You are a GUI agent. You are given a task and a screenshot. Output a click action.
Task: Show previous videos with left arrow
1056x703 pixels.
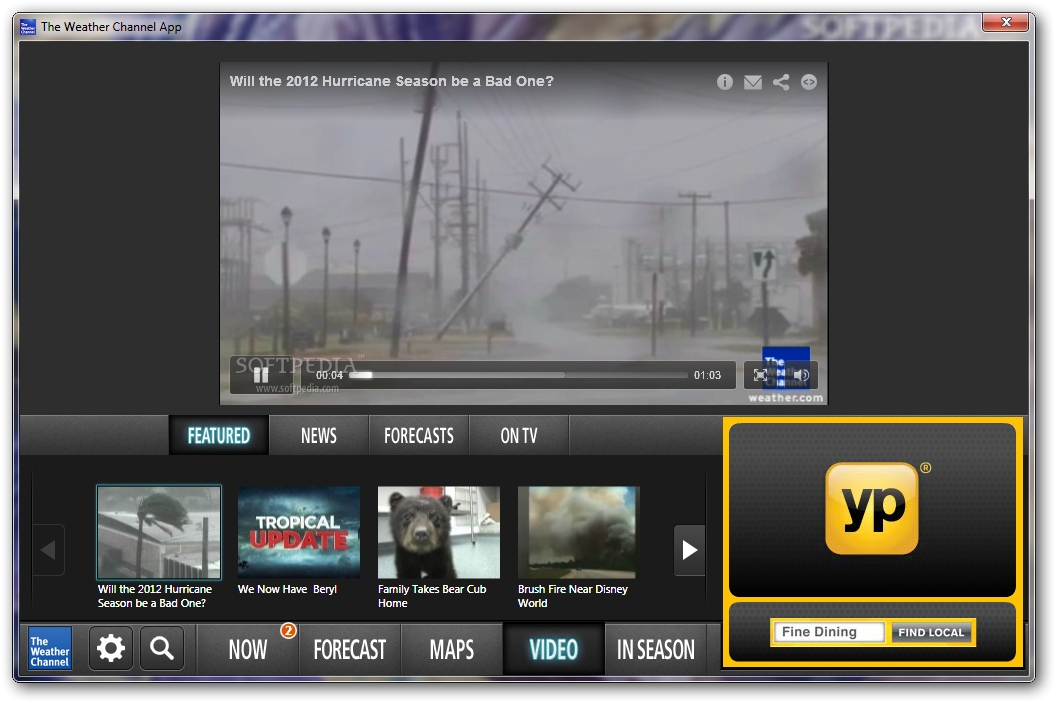48,550
